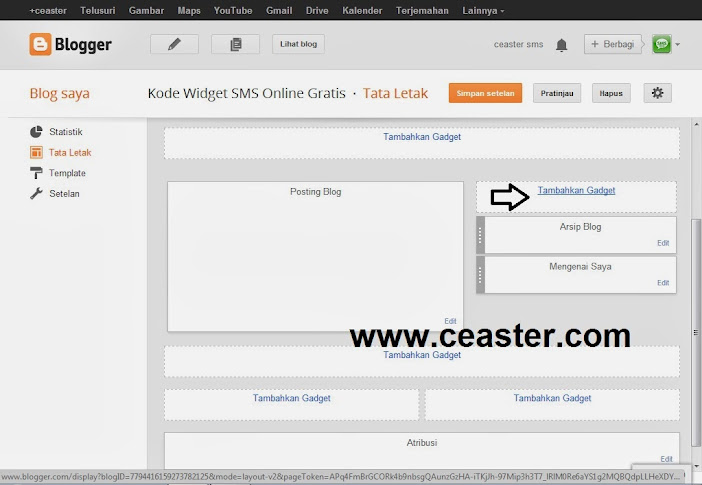
Task: Click the pencil new post button
Action: point(174,44)
